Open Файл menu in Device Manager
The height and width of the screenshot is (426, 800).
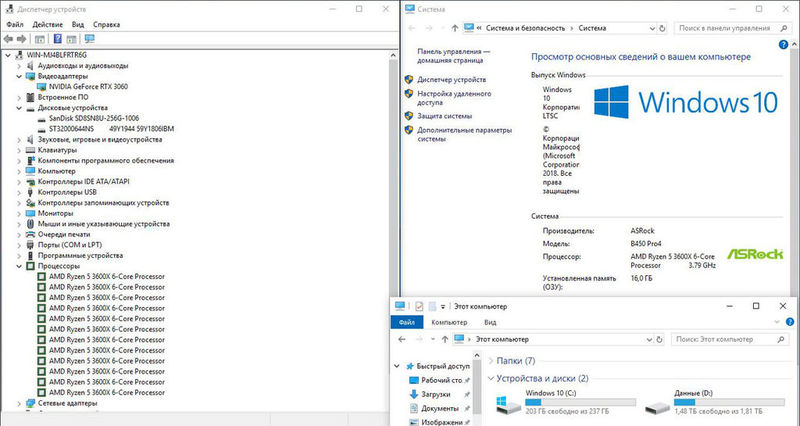coord(15,24)
